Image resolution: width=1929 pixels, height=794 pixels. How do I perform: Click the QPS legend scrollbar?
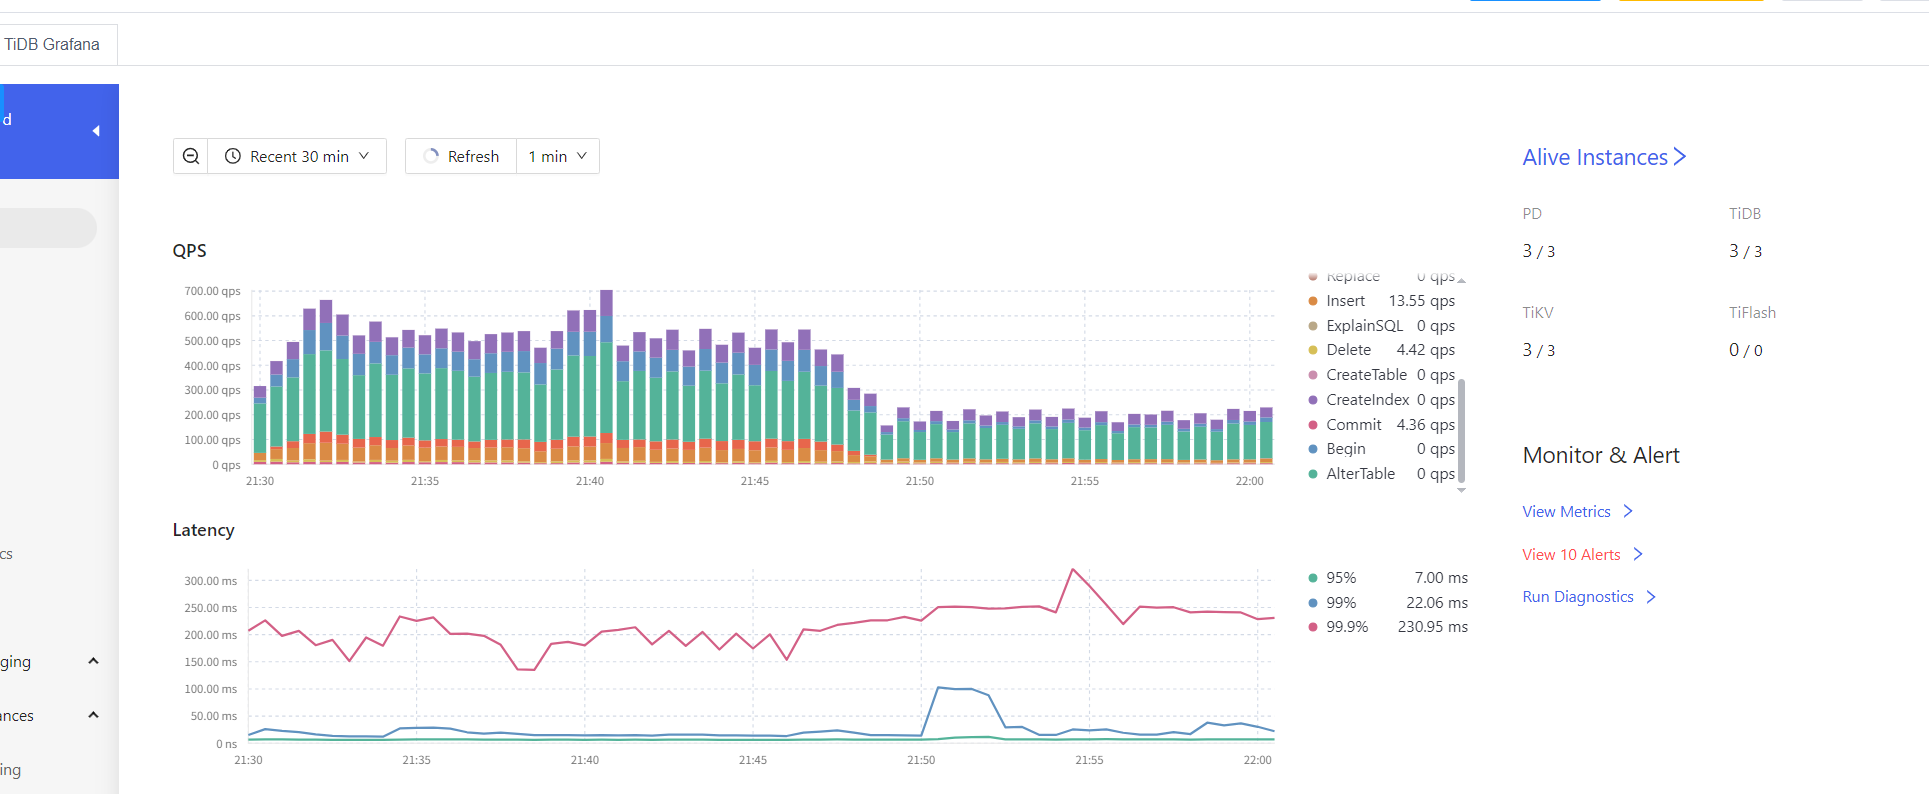click(x=1461, y=430)
